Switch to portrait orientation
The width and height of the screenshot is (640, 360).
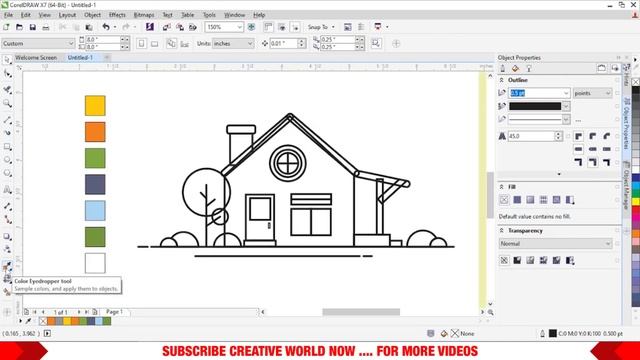click(x=141, y=43)
